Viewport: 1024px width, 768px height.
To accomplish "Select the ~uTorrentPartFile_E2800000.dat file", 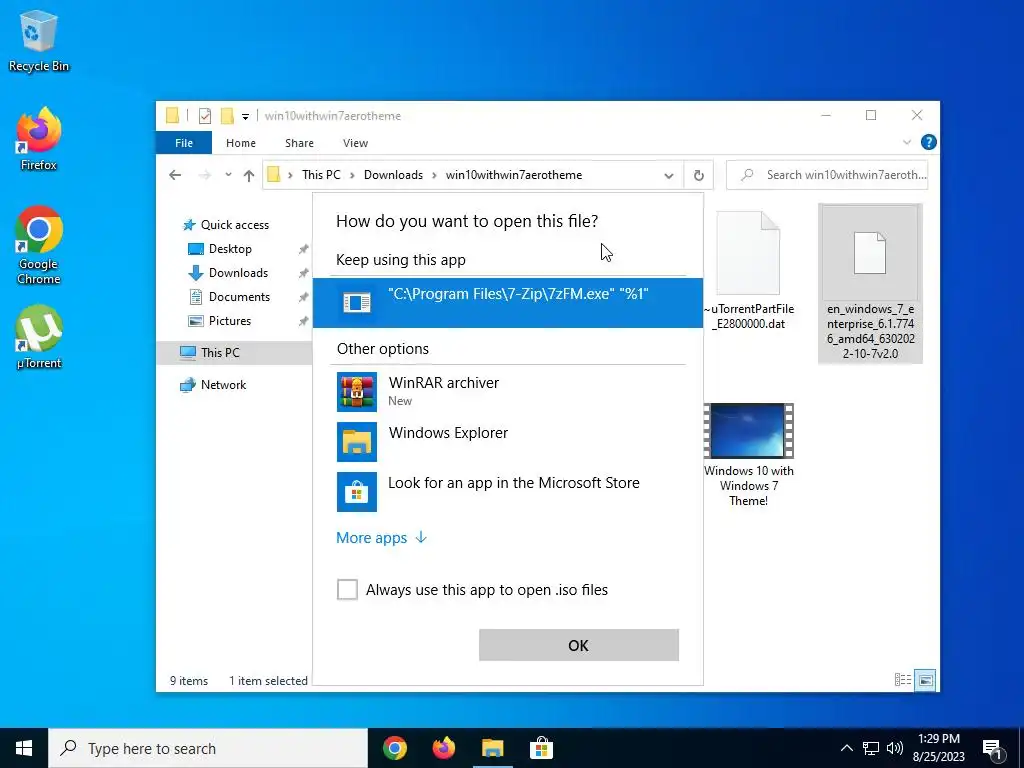I will 748,271.
